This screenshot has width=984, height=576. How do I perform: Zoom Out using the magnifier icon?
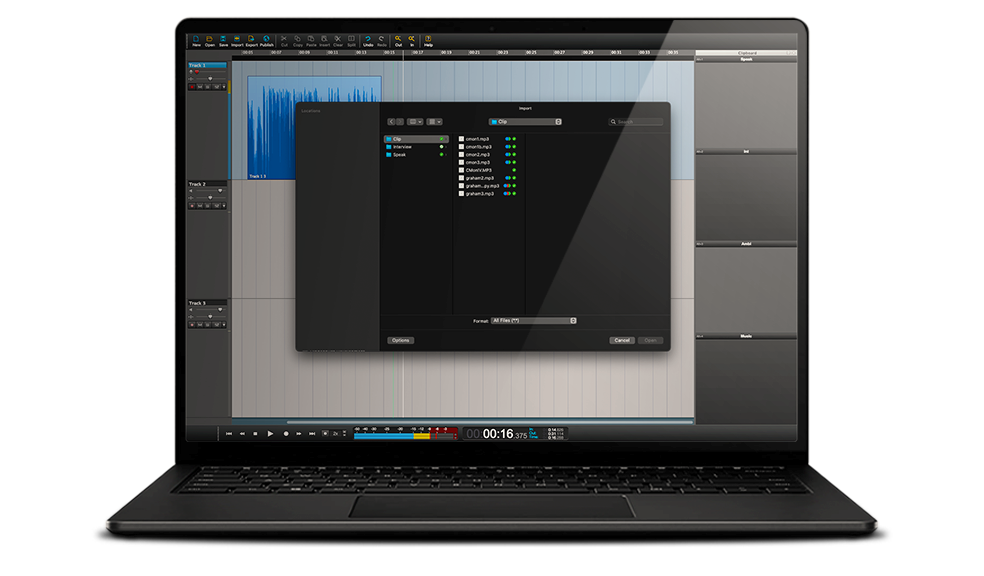point(398,41)
